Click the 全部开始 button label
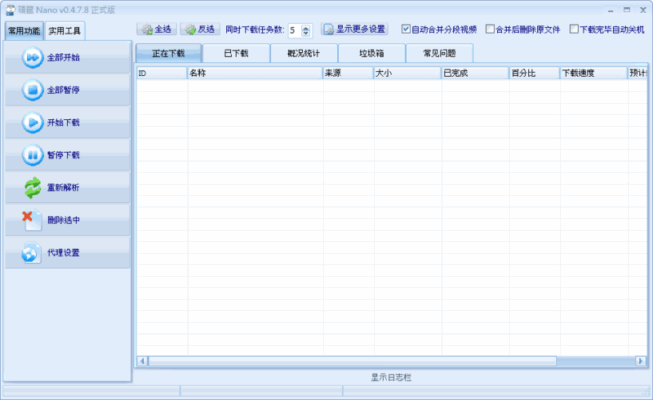This screenshot has width=653, height=400. (63, 58)
